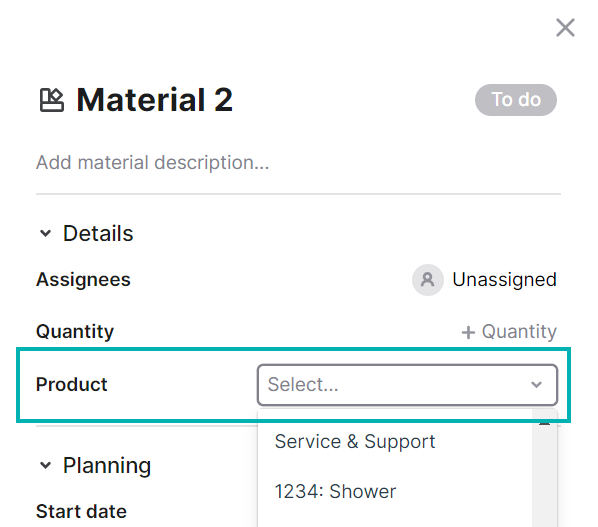Click + Quantity to add quantity

(509, 331)
